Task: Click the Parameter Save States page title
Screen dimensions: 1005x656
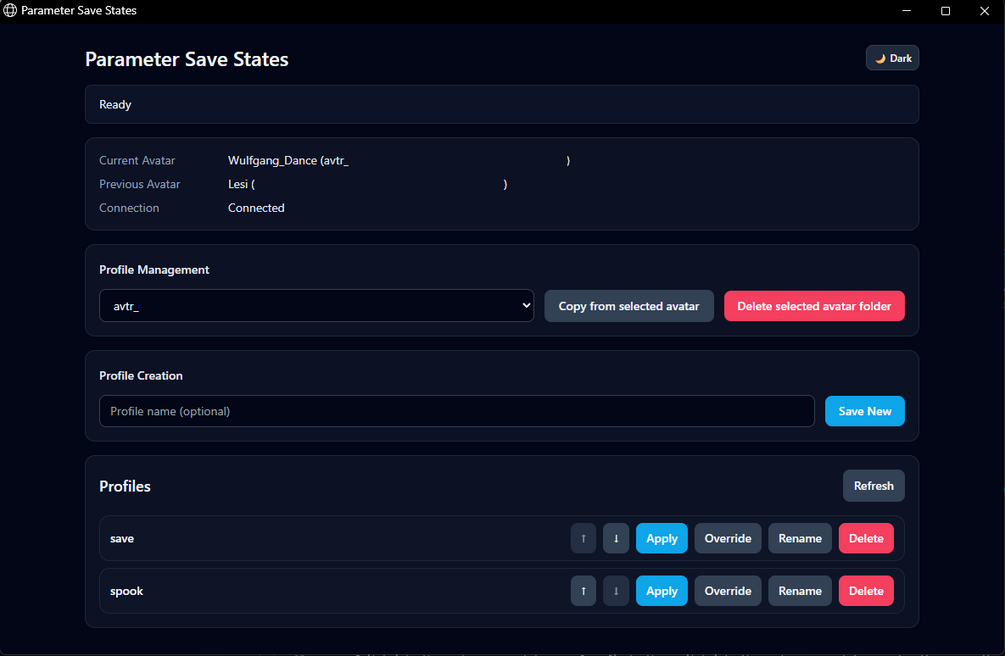Action: pos(187,60)
